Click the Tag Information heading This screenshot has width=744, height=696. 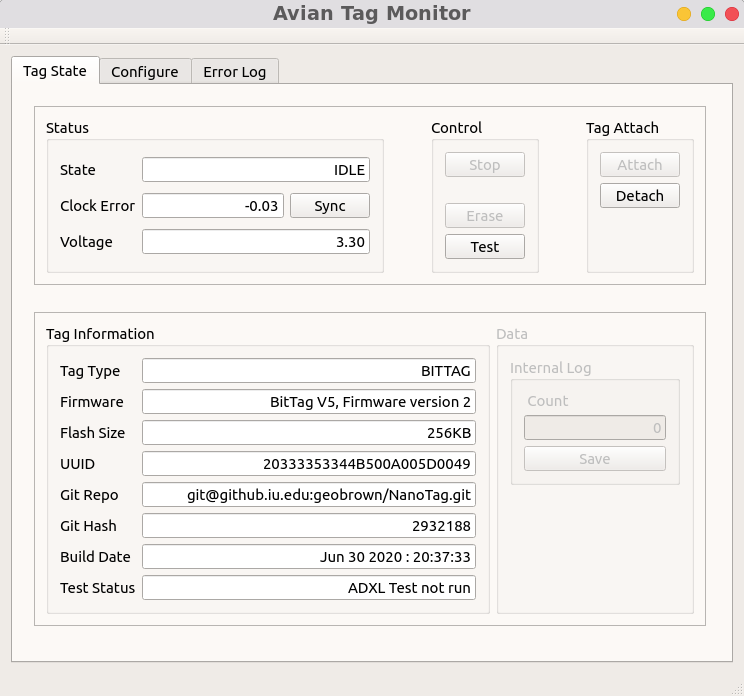point(100,334)
